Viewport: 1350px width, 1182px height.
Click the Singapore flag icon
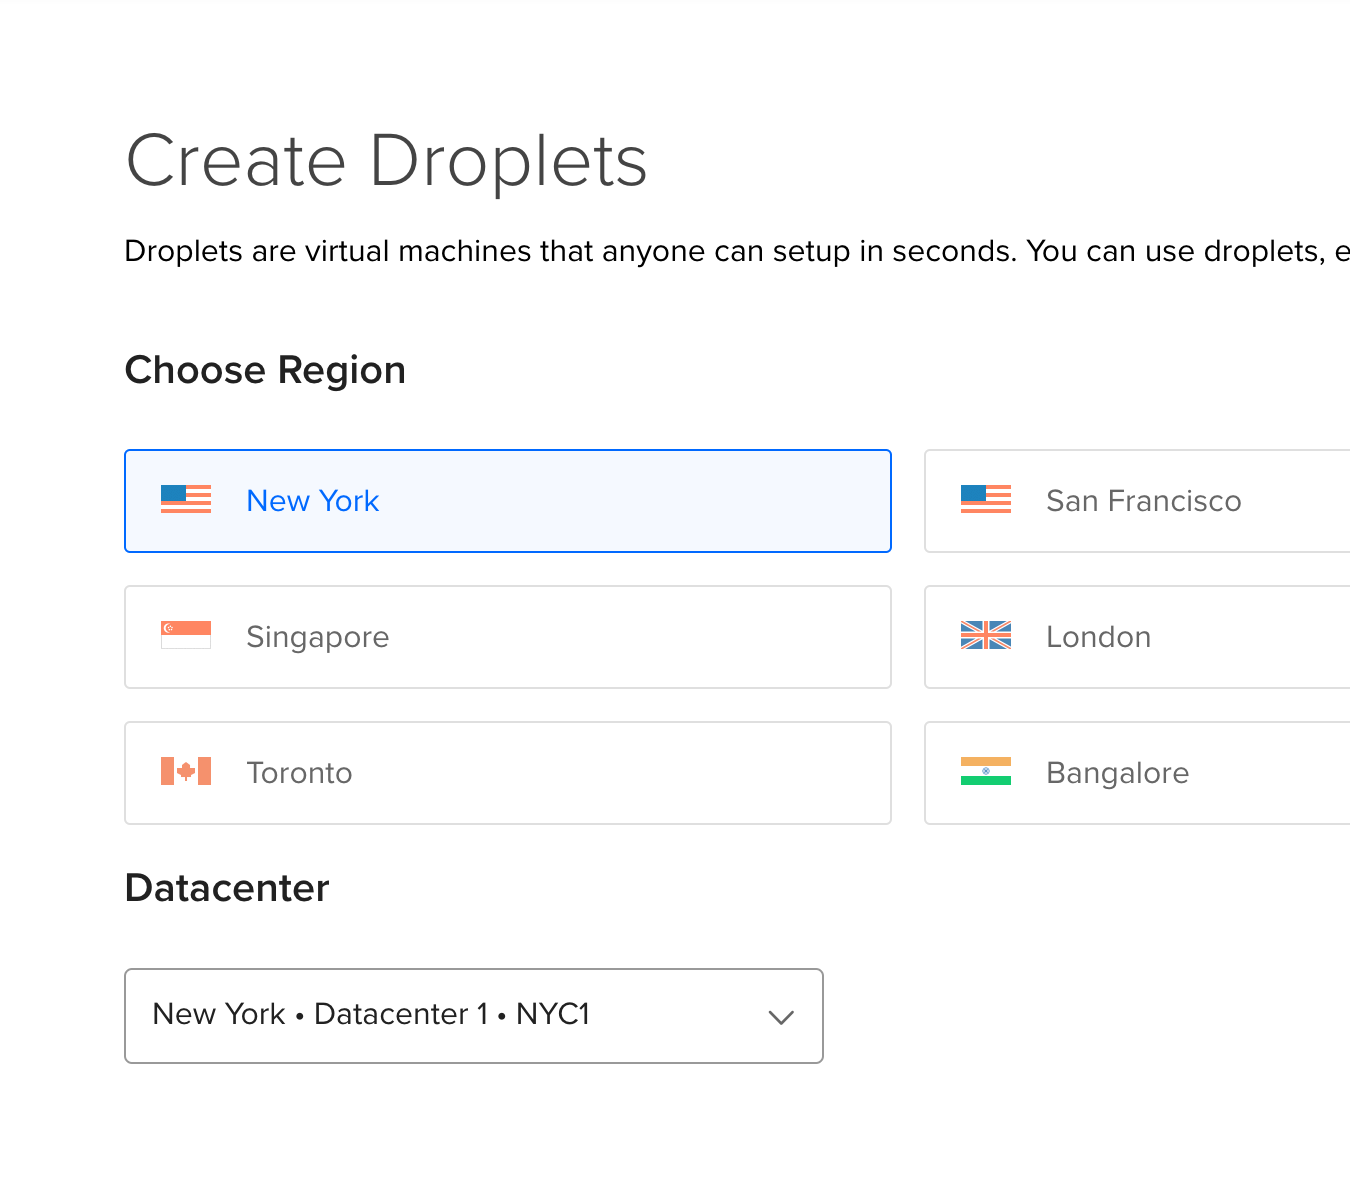186,635
